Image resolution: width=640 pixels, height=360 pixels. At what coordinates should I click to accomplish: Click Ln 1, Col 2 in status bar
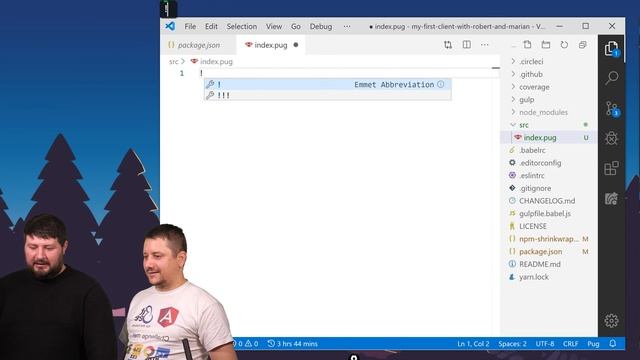[473, 344]
